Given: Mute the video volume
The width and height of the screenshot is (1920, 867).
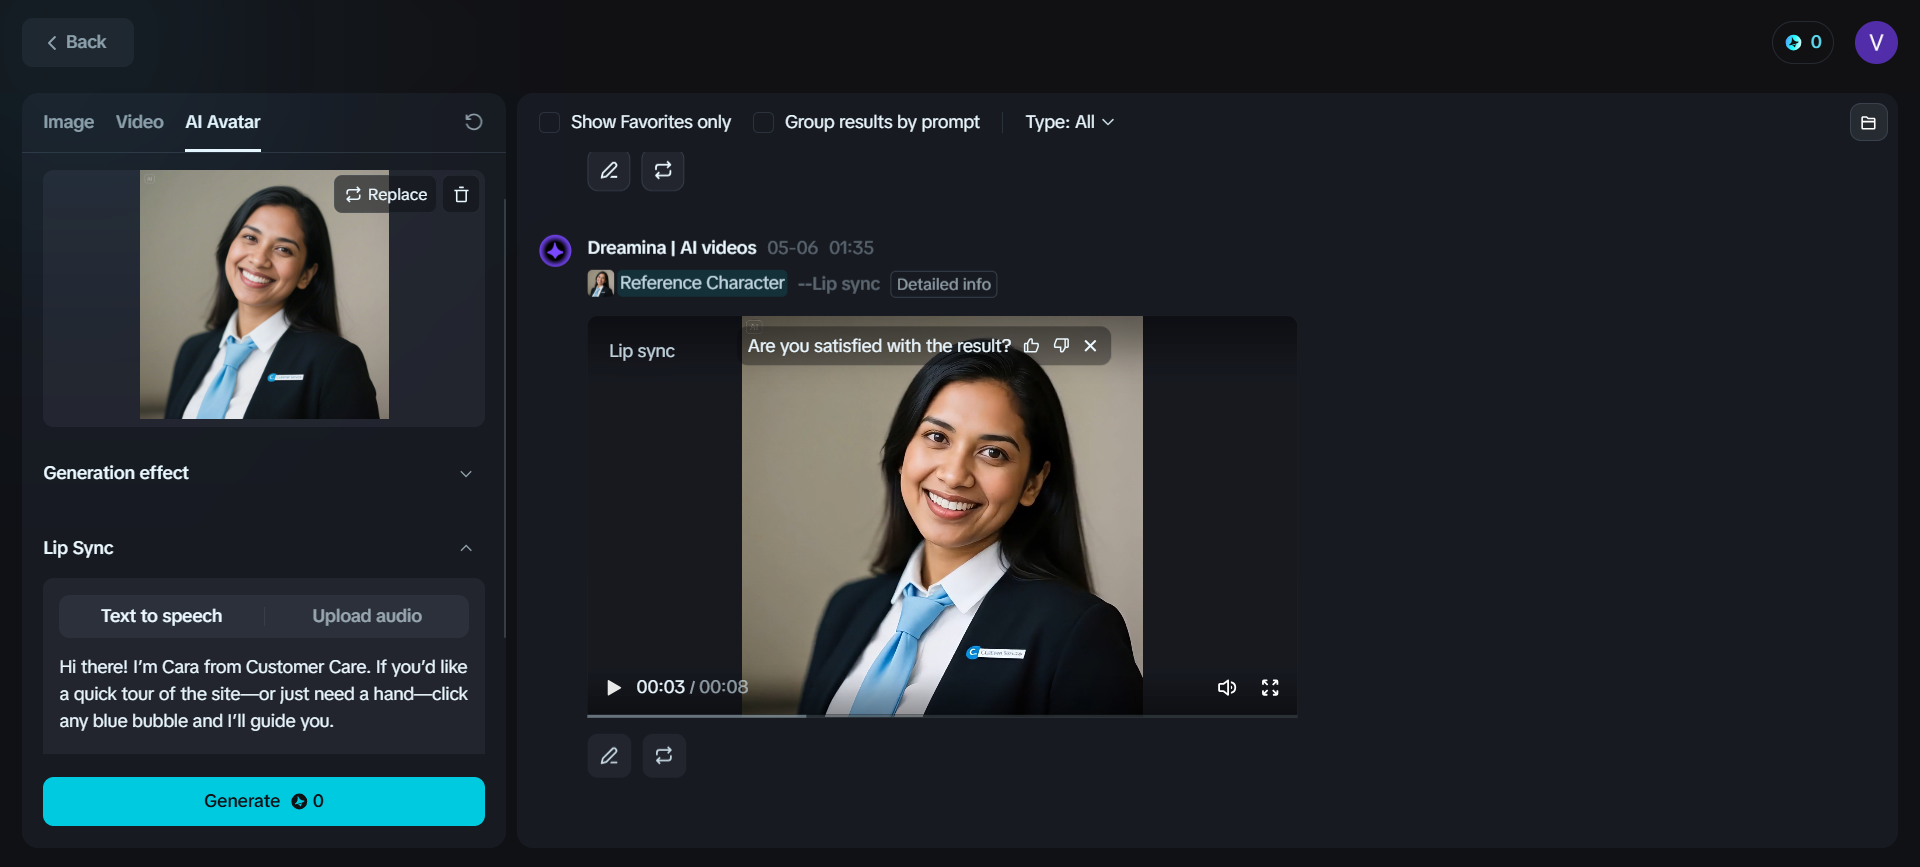Looking at the screenshot, I should pyautogui.click(x=1227, y=687).
